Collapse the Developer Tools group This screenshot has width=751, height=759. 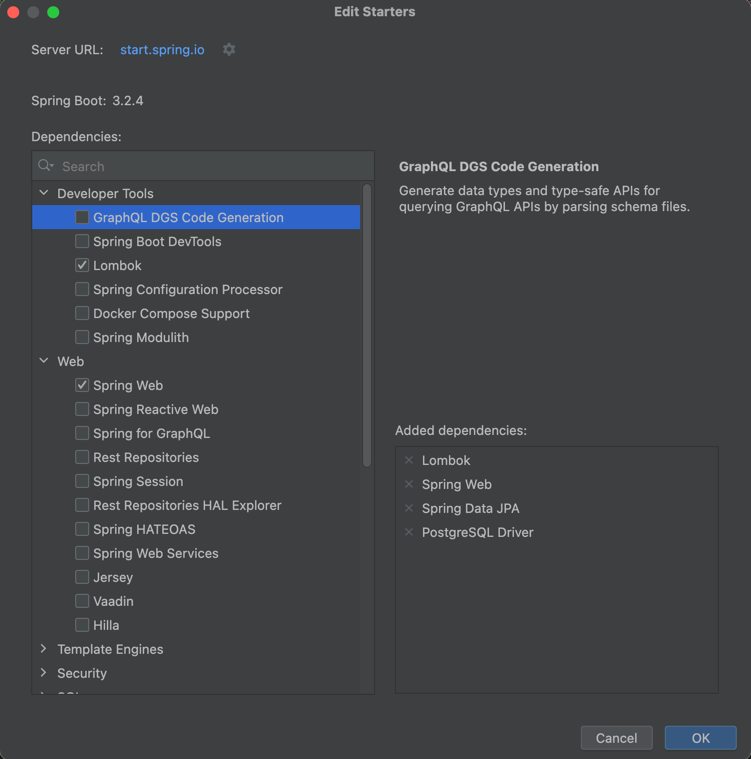pyautogui.click(x=44, y=193)
